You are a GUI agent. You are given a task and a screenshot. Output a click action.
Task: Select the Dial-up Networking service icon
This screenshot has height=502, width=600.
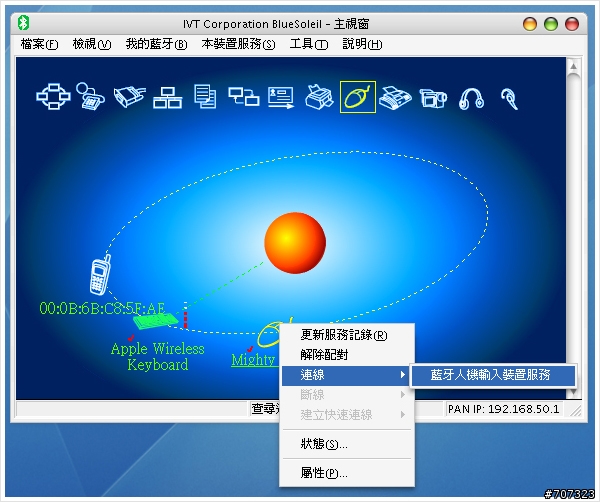pyautogui.click(x=90, y=96)
